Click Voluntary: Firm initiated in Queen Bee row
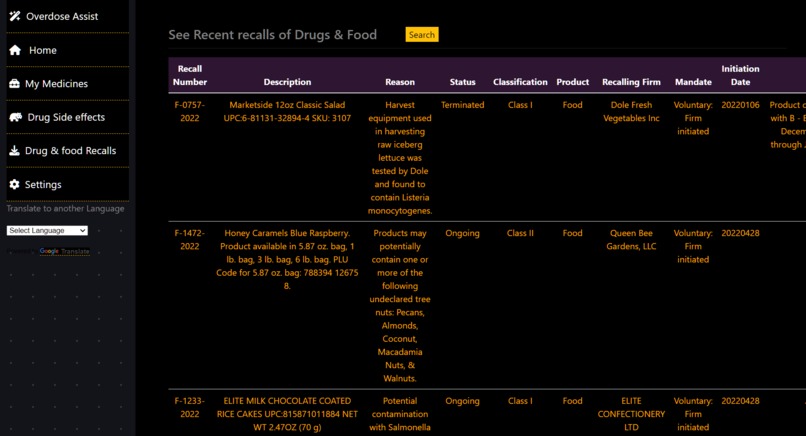The image size is (806, 436). pyautogui.click(x=693, y=246)
